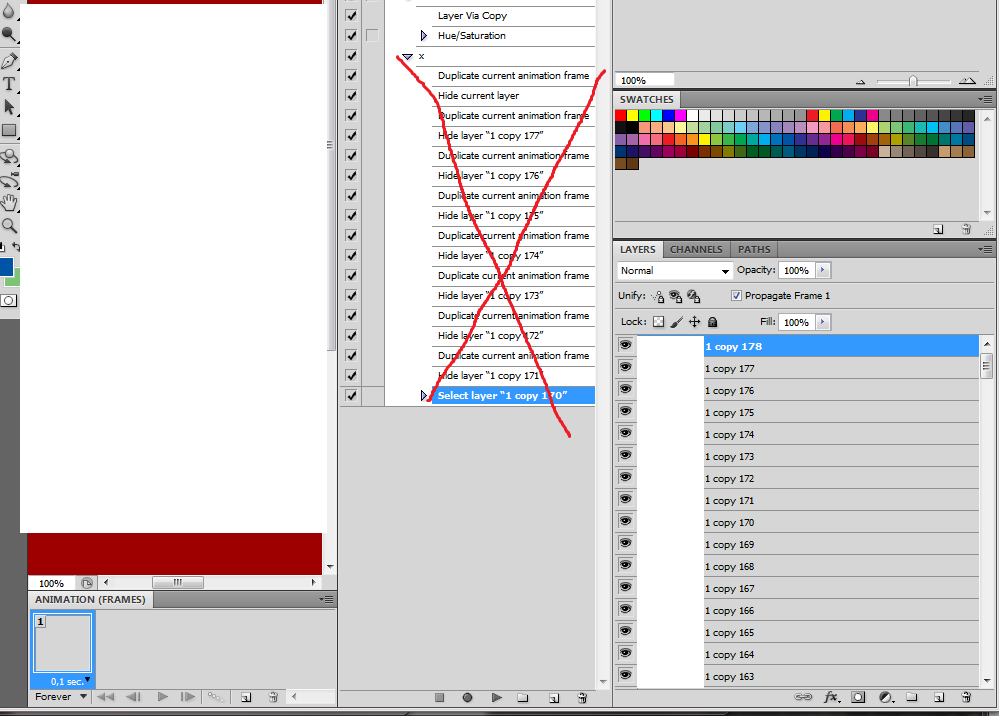Delete layer using Layers panel trash icon

click(965, 697)
